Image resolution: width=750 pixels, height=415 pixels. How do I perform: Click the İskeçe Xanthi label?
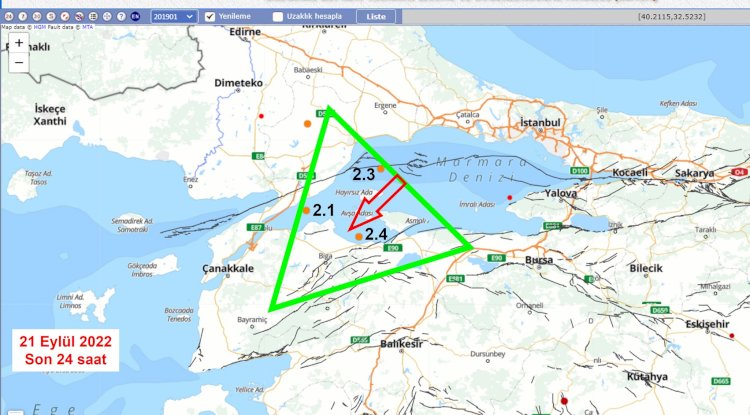tap(50, 115)
